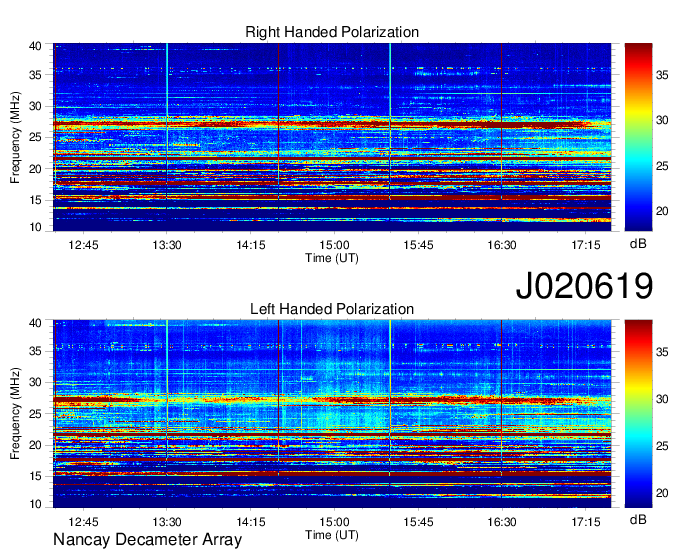The width and height of the screenshot is (680, 552).
Task: Click the 12:45 time tick of Left Handed plot
Action: (83, 522)
